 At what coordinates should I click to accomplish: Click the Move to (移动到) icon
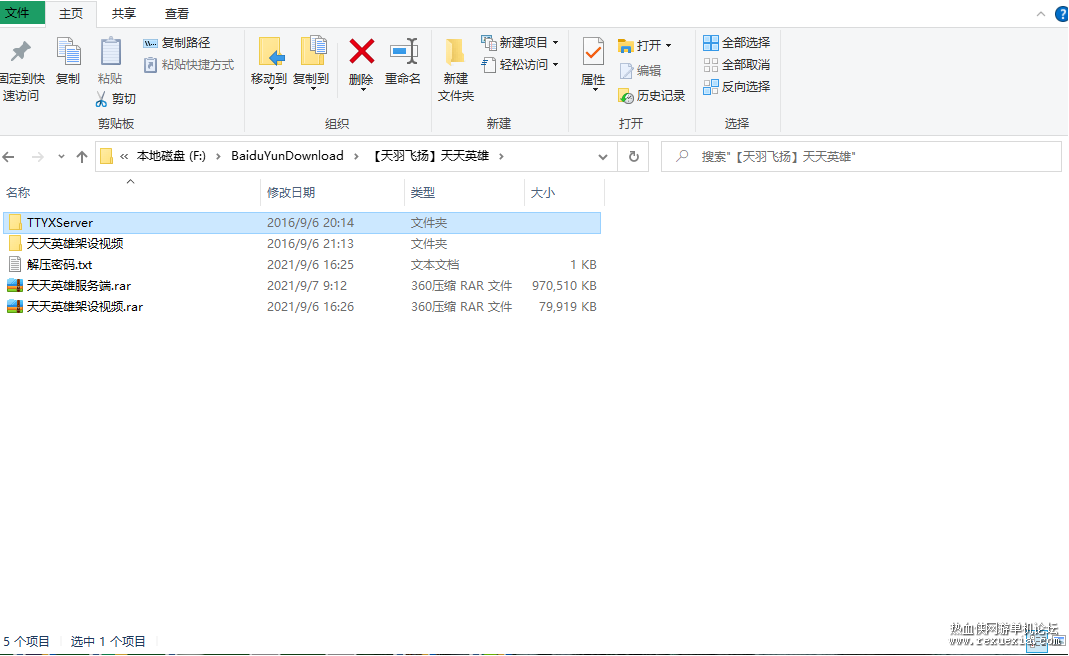270,52
